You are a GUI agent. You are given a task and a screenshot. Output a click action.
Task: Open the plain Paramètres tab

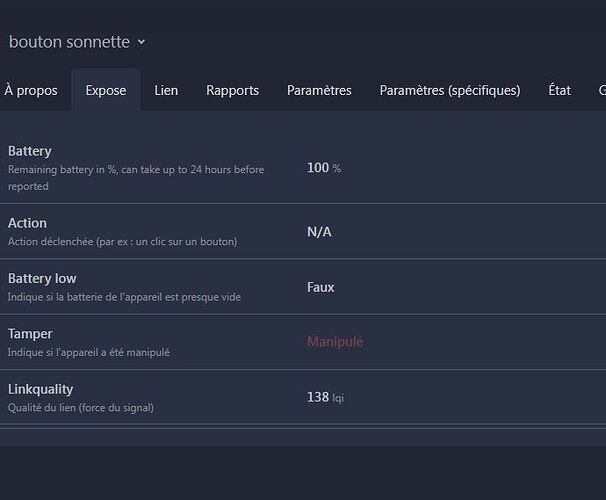(319, 90)
